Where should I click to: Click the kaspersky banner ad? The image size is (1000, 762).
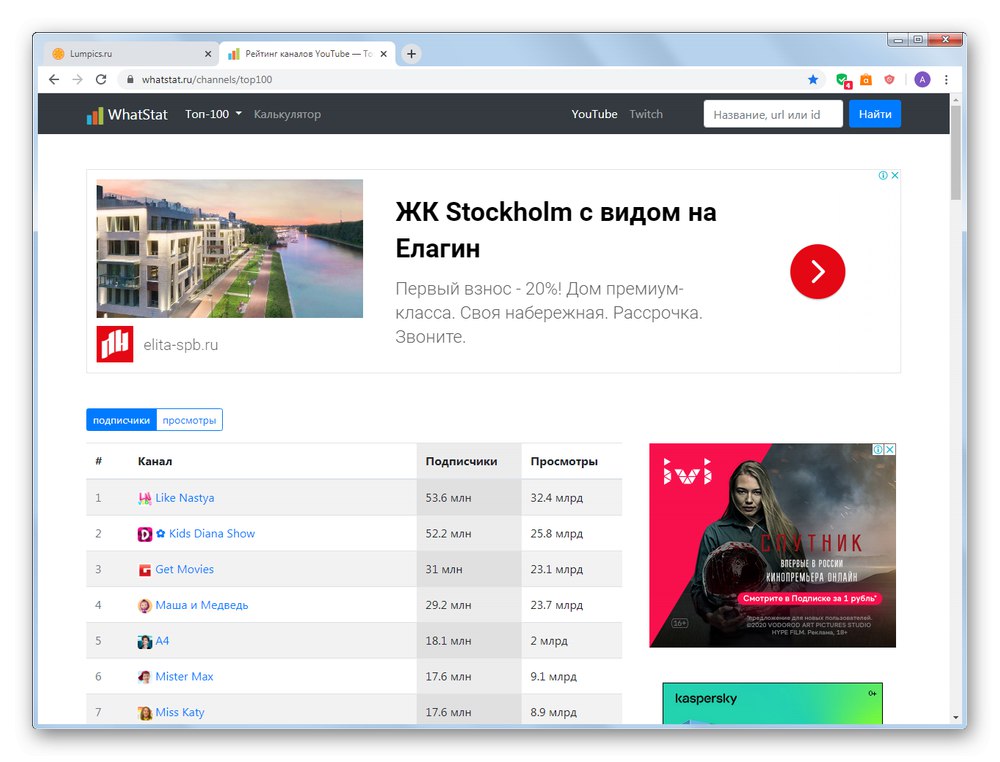[772, 703]
